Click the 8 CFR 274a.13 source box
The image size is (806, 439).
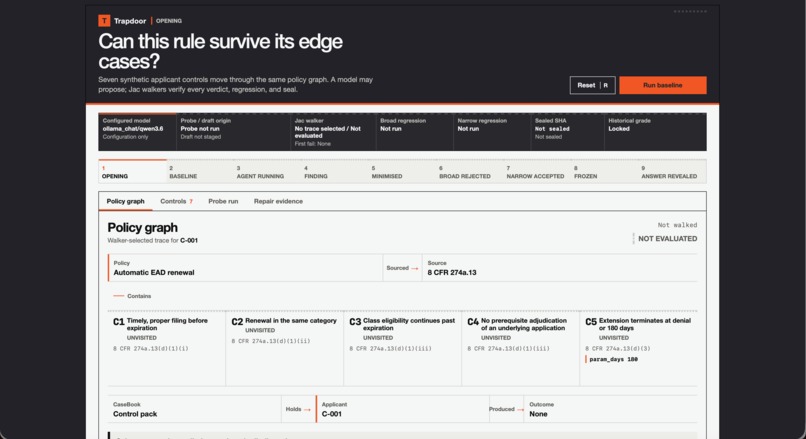click(560, 268)
